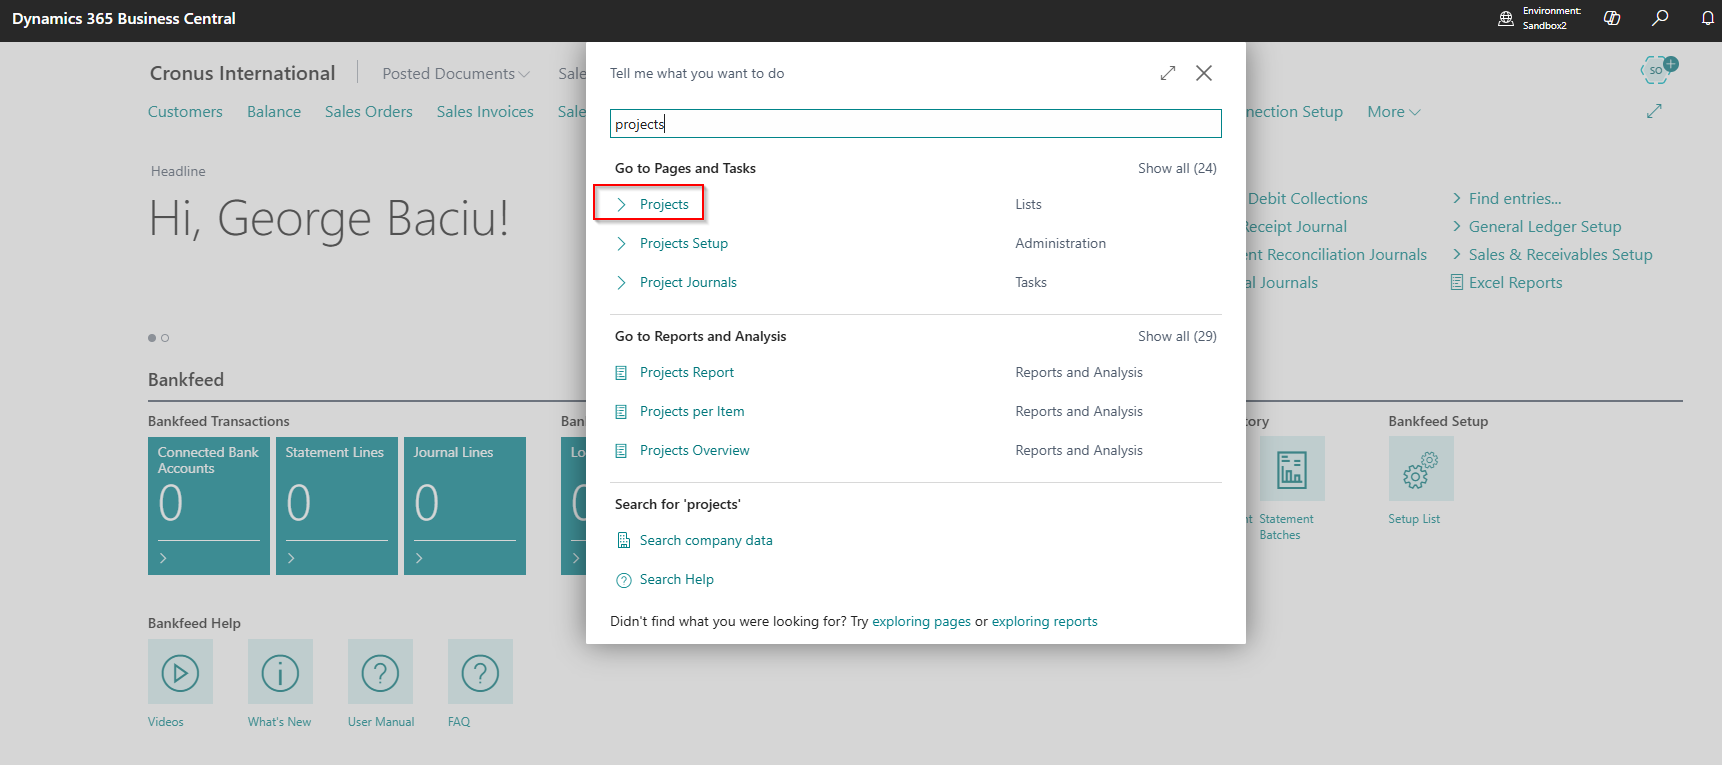Open the Projects Report result
Image resolution: width=1722 pixels, height=765 pixels.
point(687,372)
